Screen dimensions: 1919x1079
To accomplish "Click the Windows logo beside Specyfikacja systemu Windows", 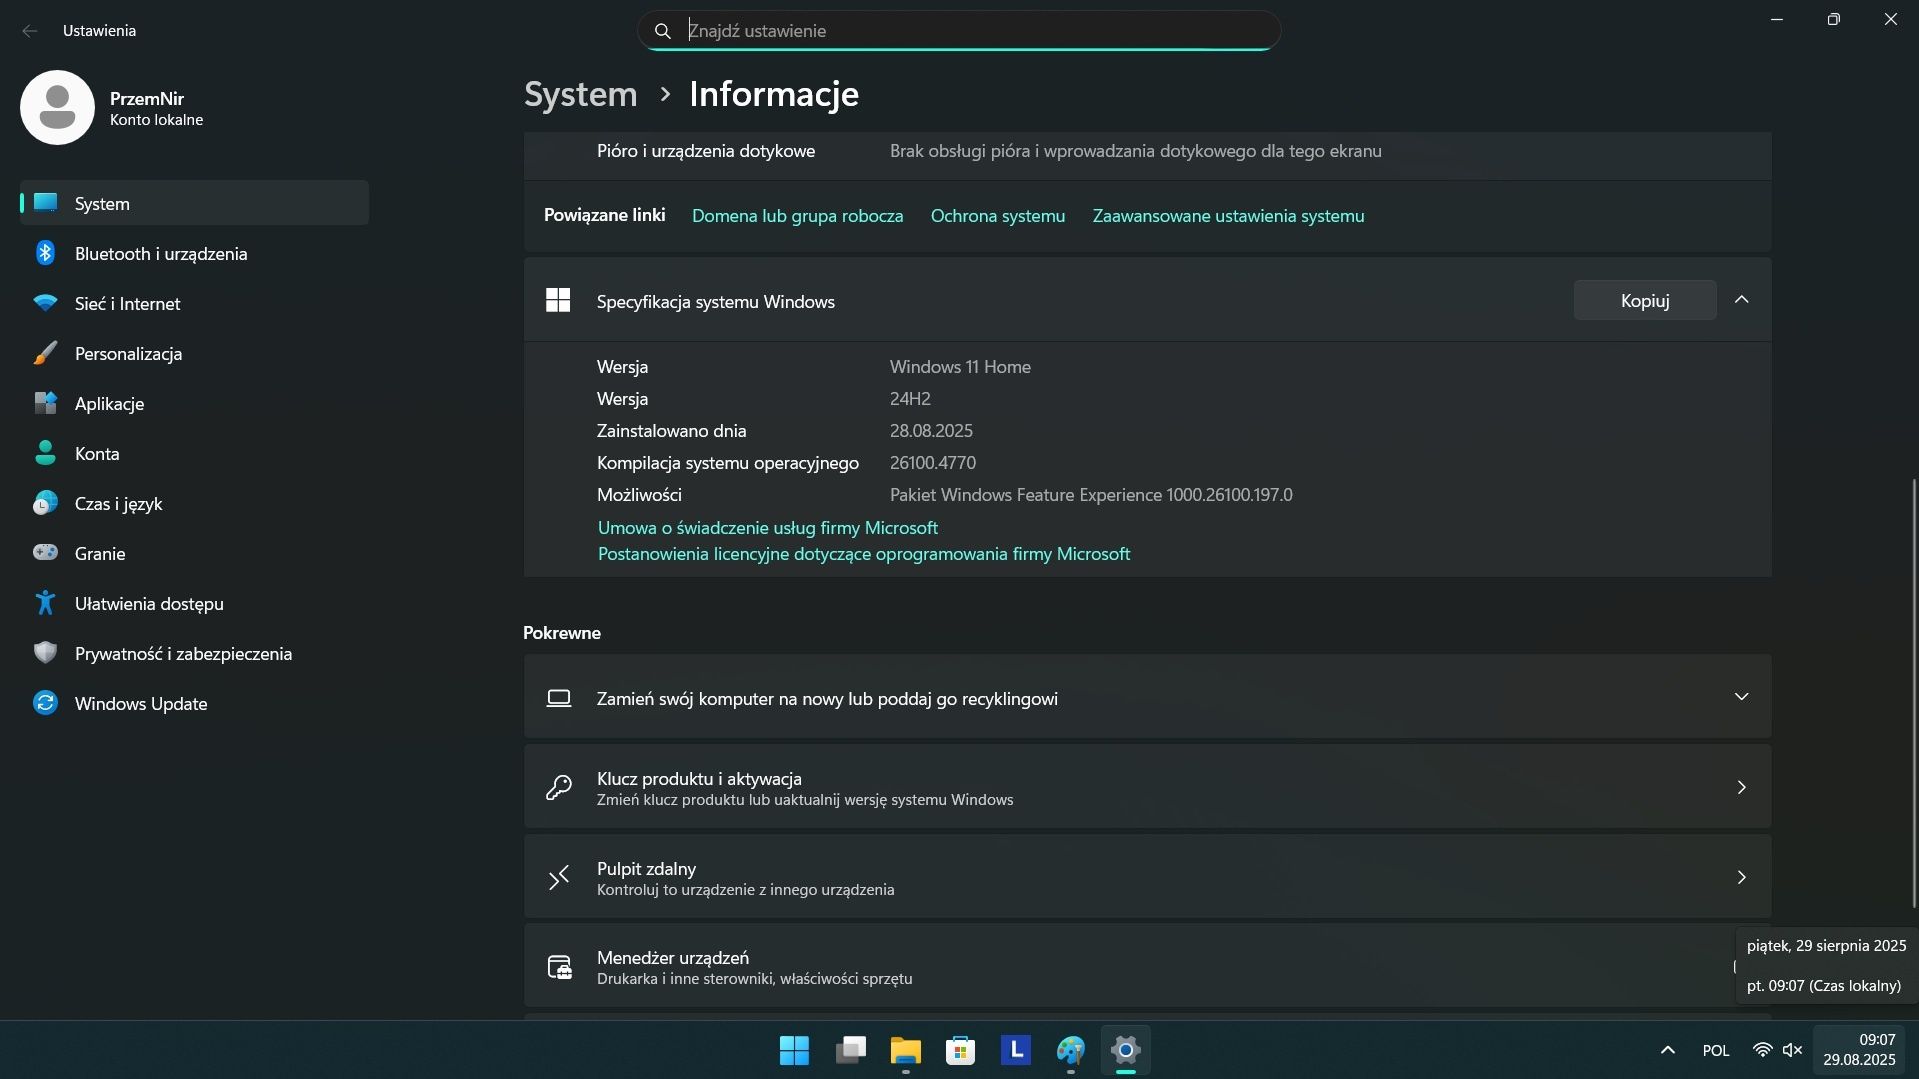I will (x=558, y=300).
